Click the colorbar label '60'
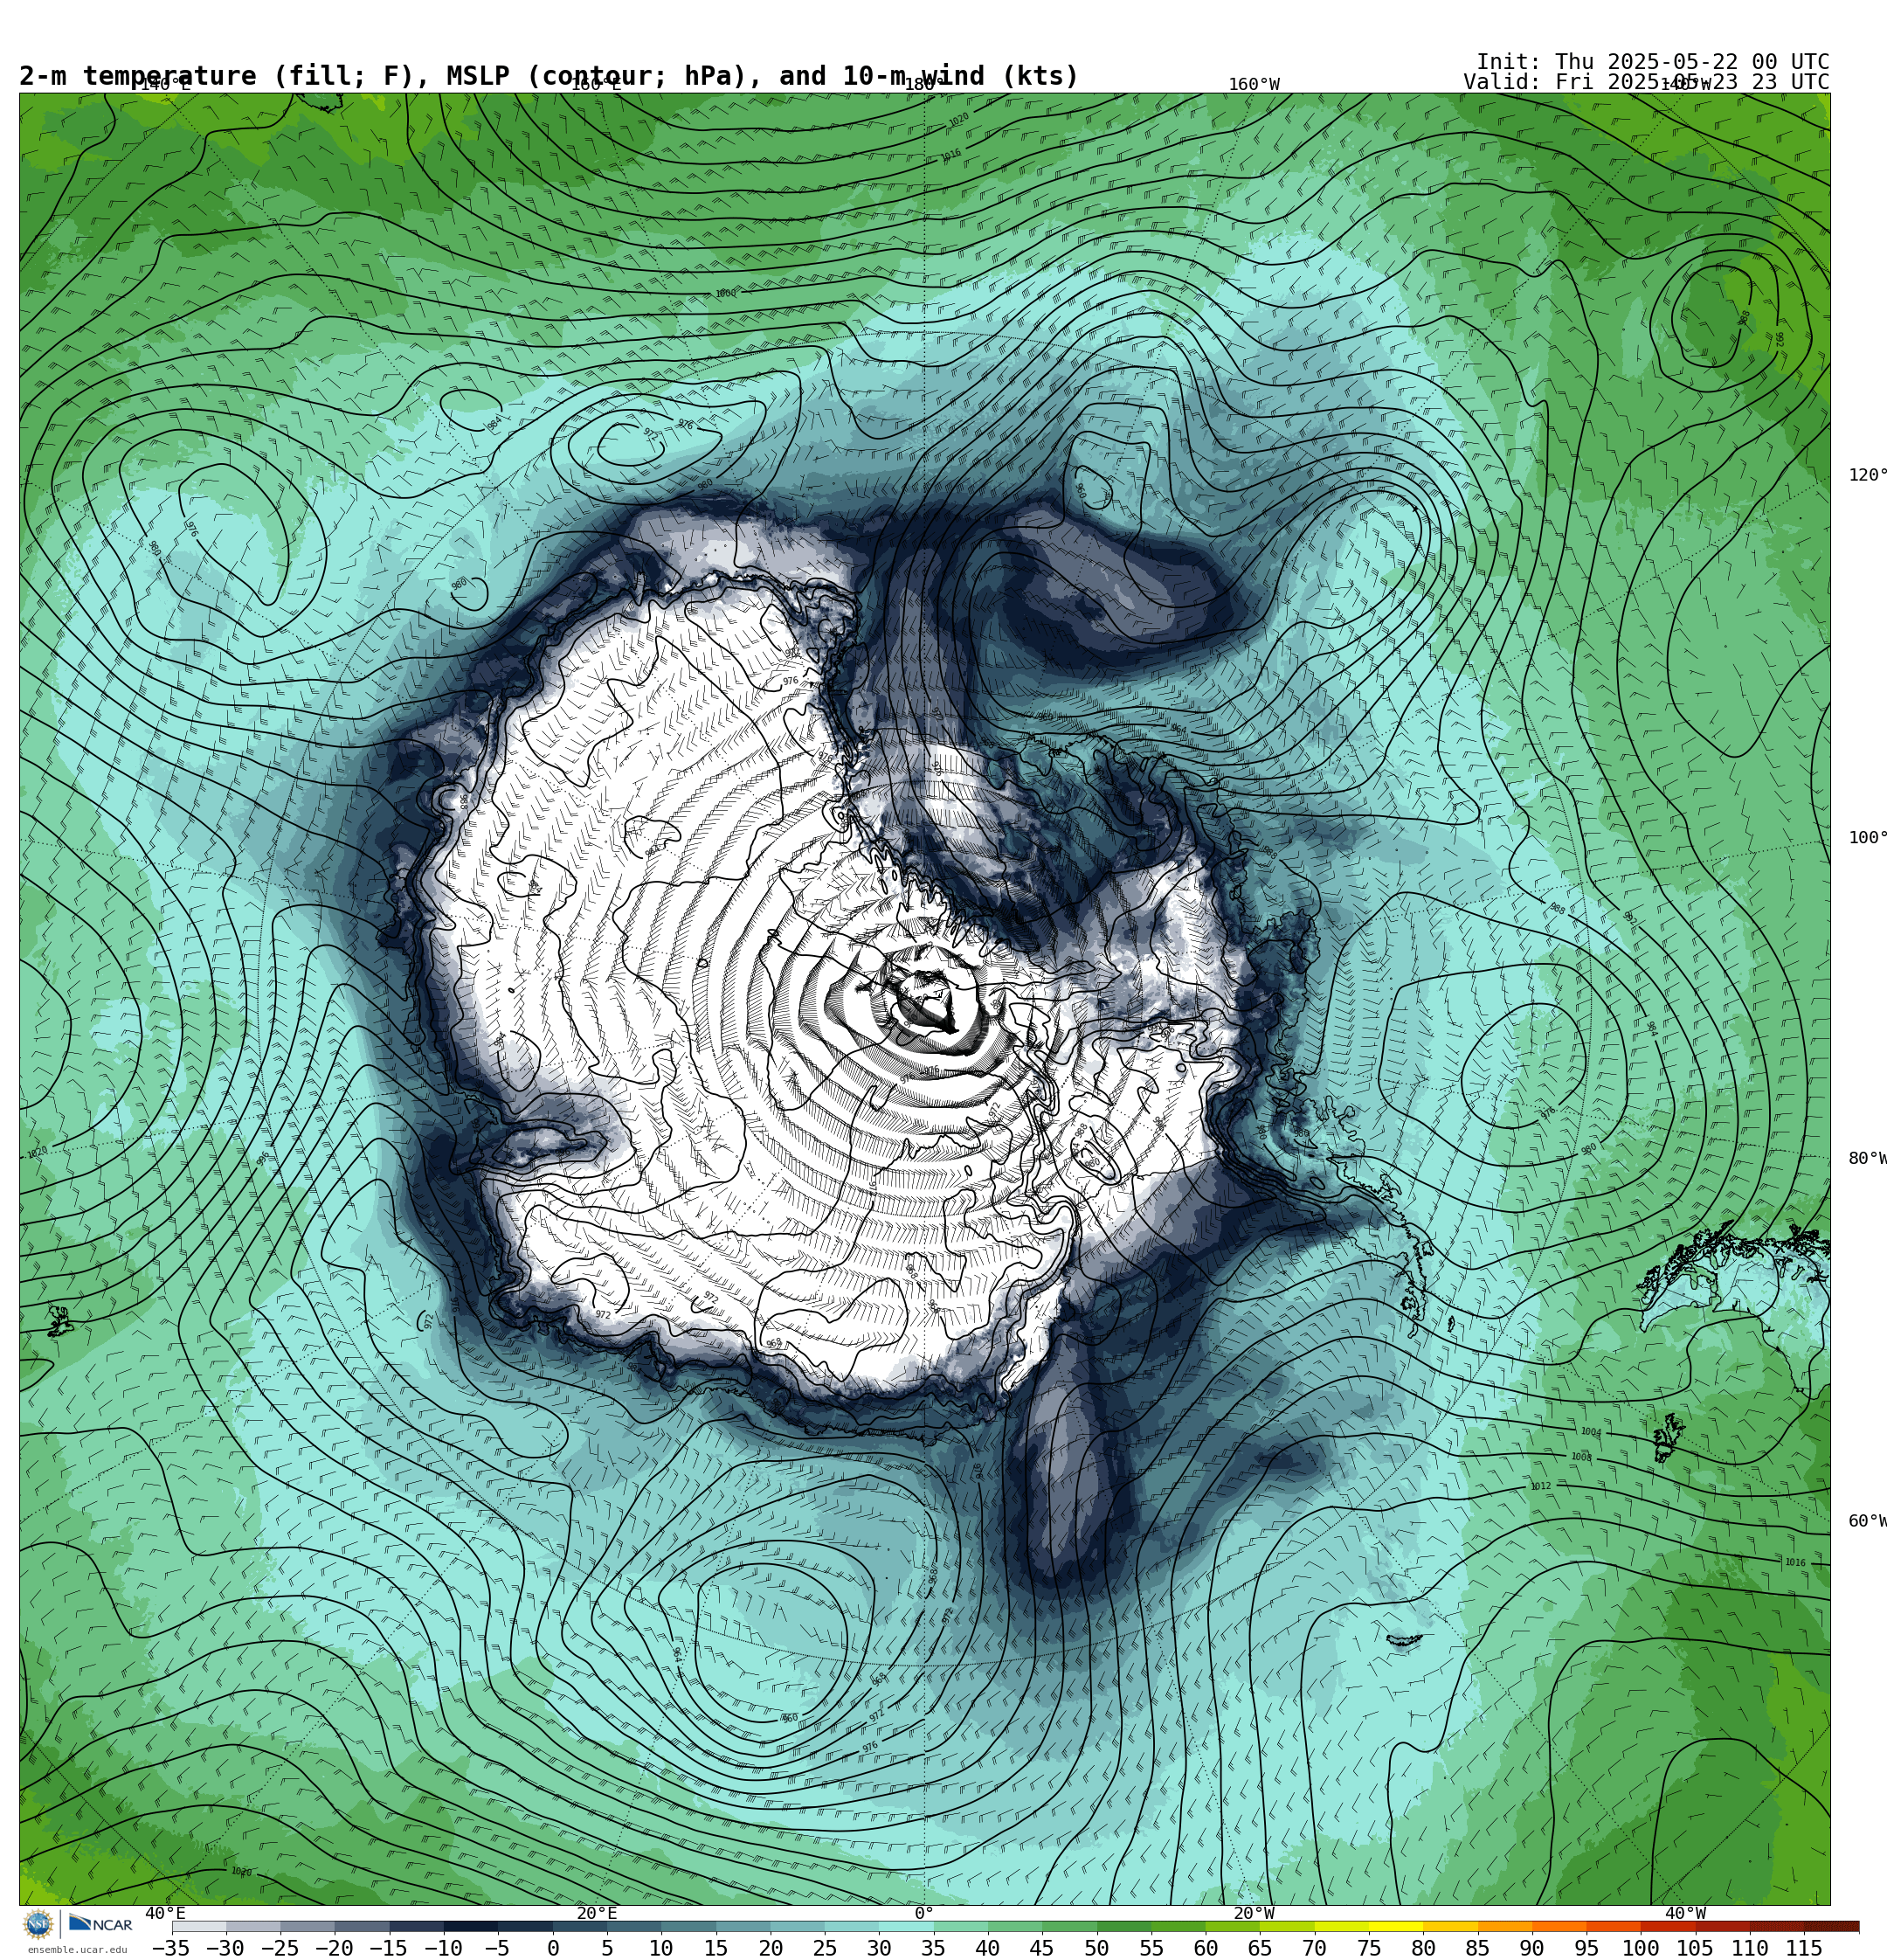This screenshot has height=1960, width=1887. (x=1205, y=1948)
